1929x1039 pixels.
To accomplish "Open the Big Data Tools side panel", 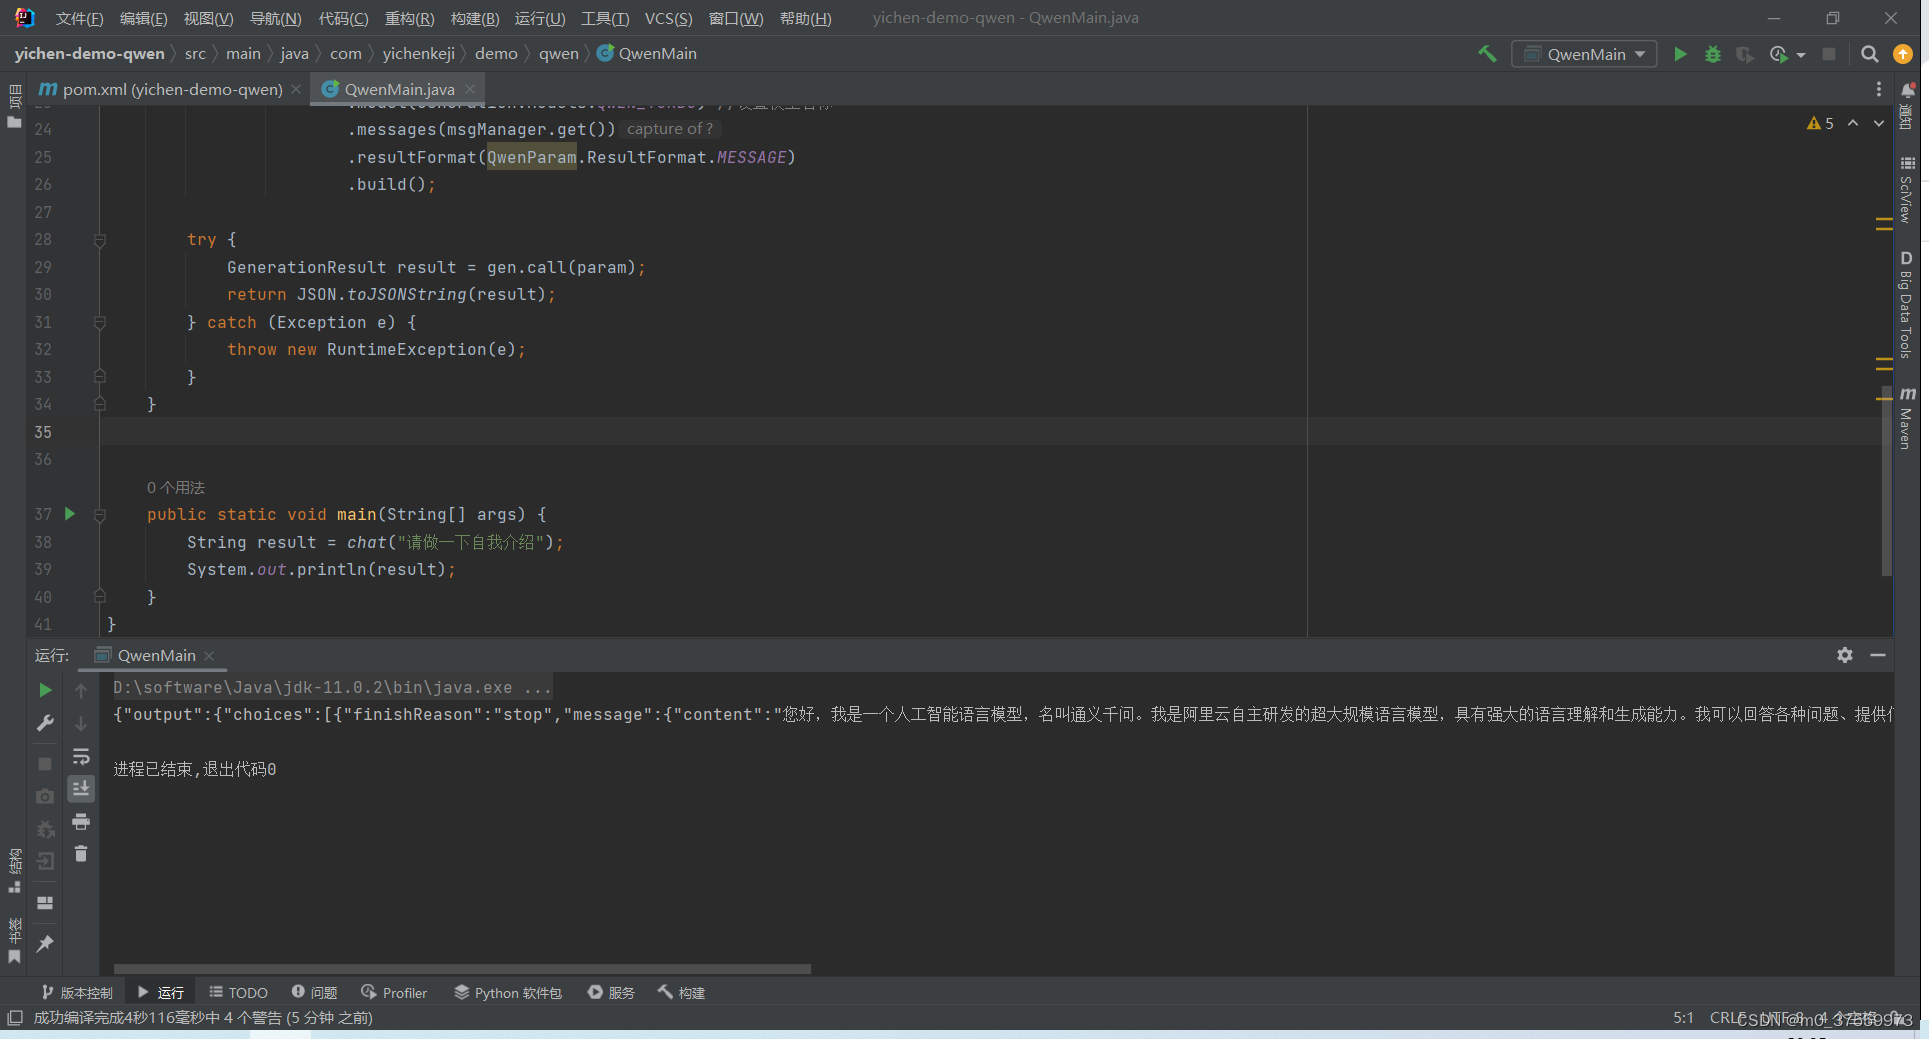I will 1907,304.
